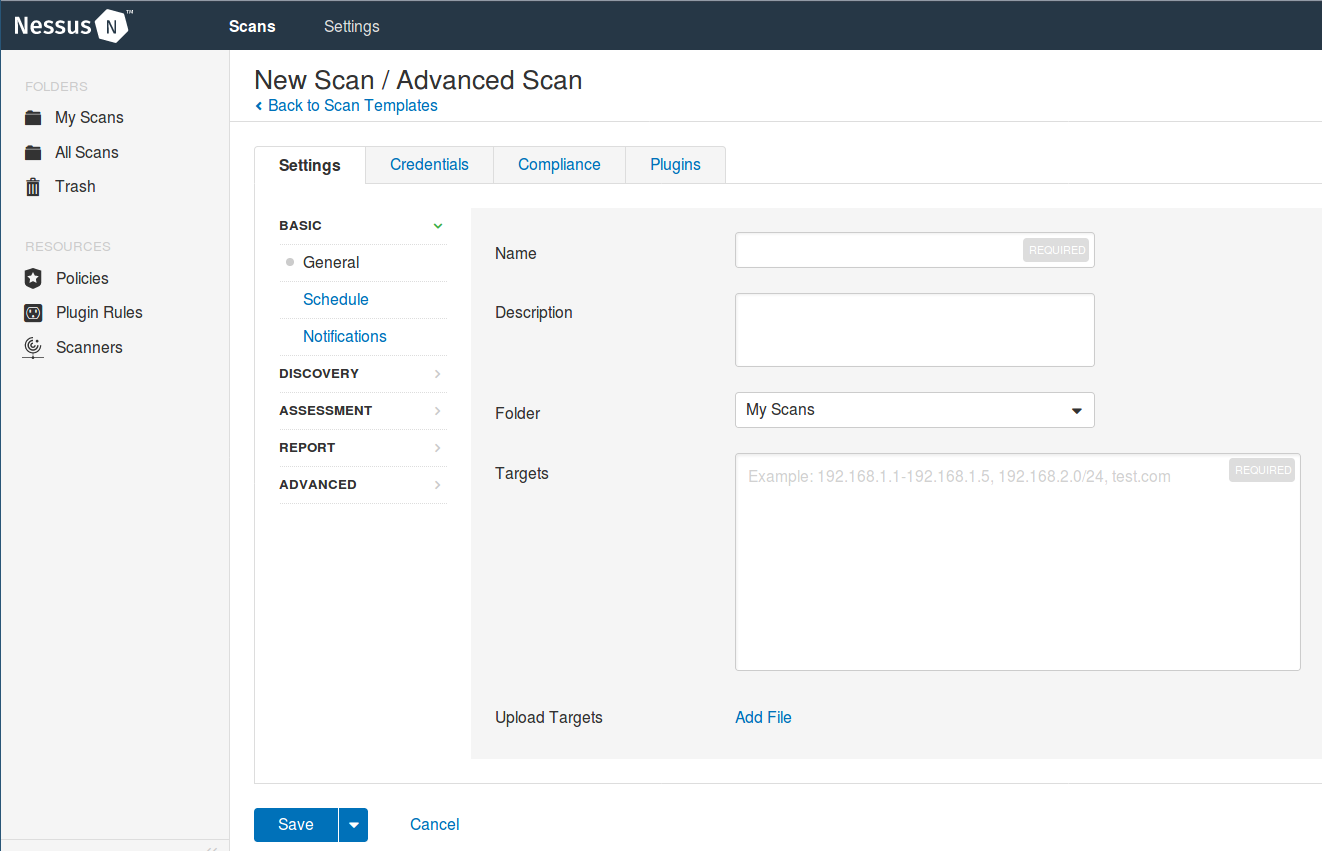1322x851 pixels.
Task: Select the Settings tab
Action: pyautogui.click(x=310, y=166)
